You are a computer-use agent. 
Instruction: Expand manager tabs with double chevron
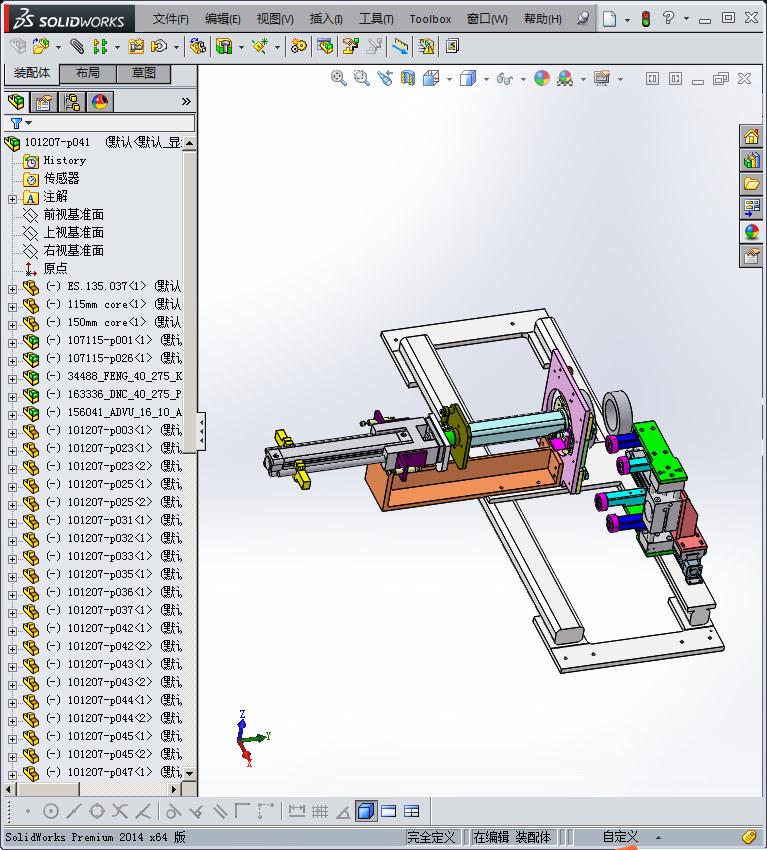(186, 101)
